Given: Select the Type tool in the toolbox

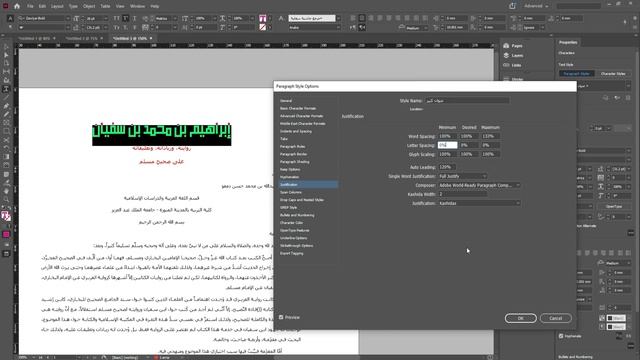Looking at the screenshot, I should (x=6, y=89).
